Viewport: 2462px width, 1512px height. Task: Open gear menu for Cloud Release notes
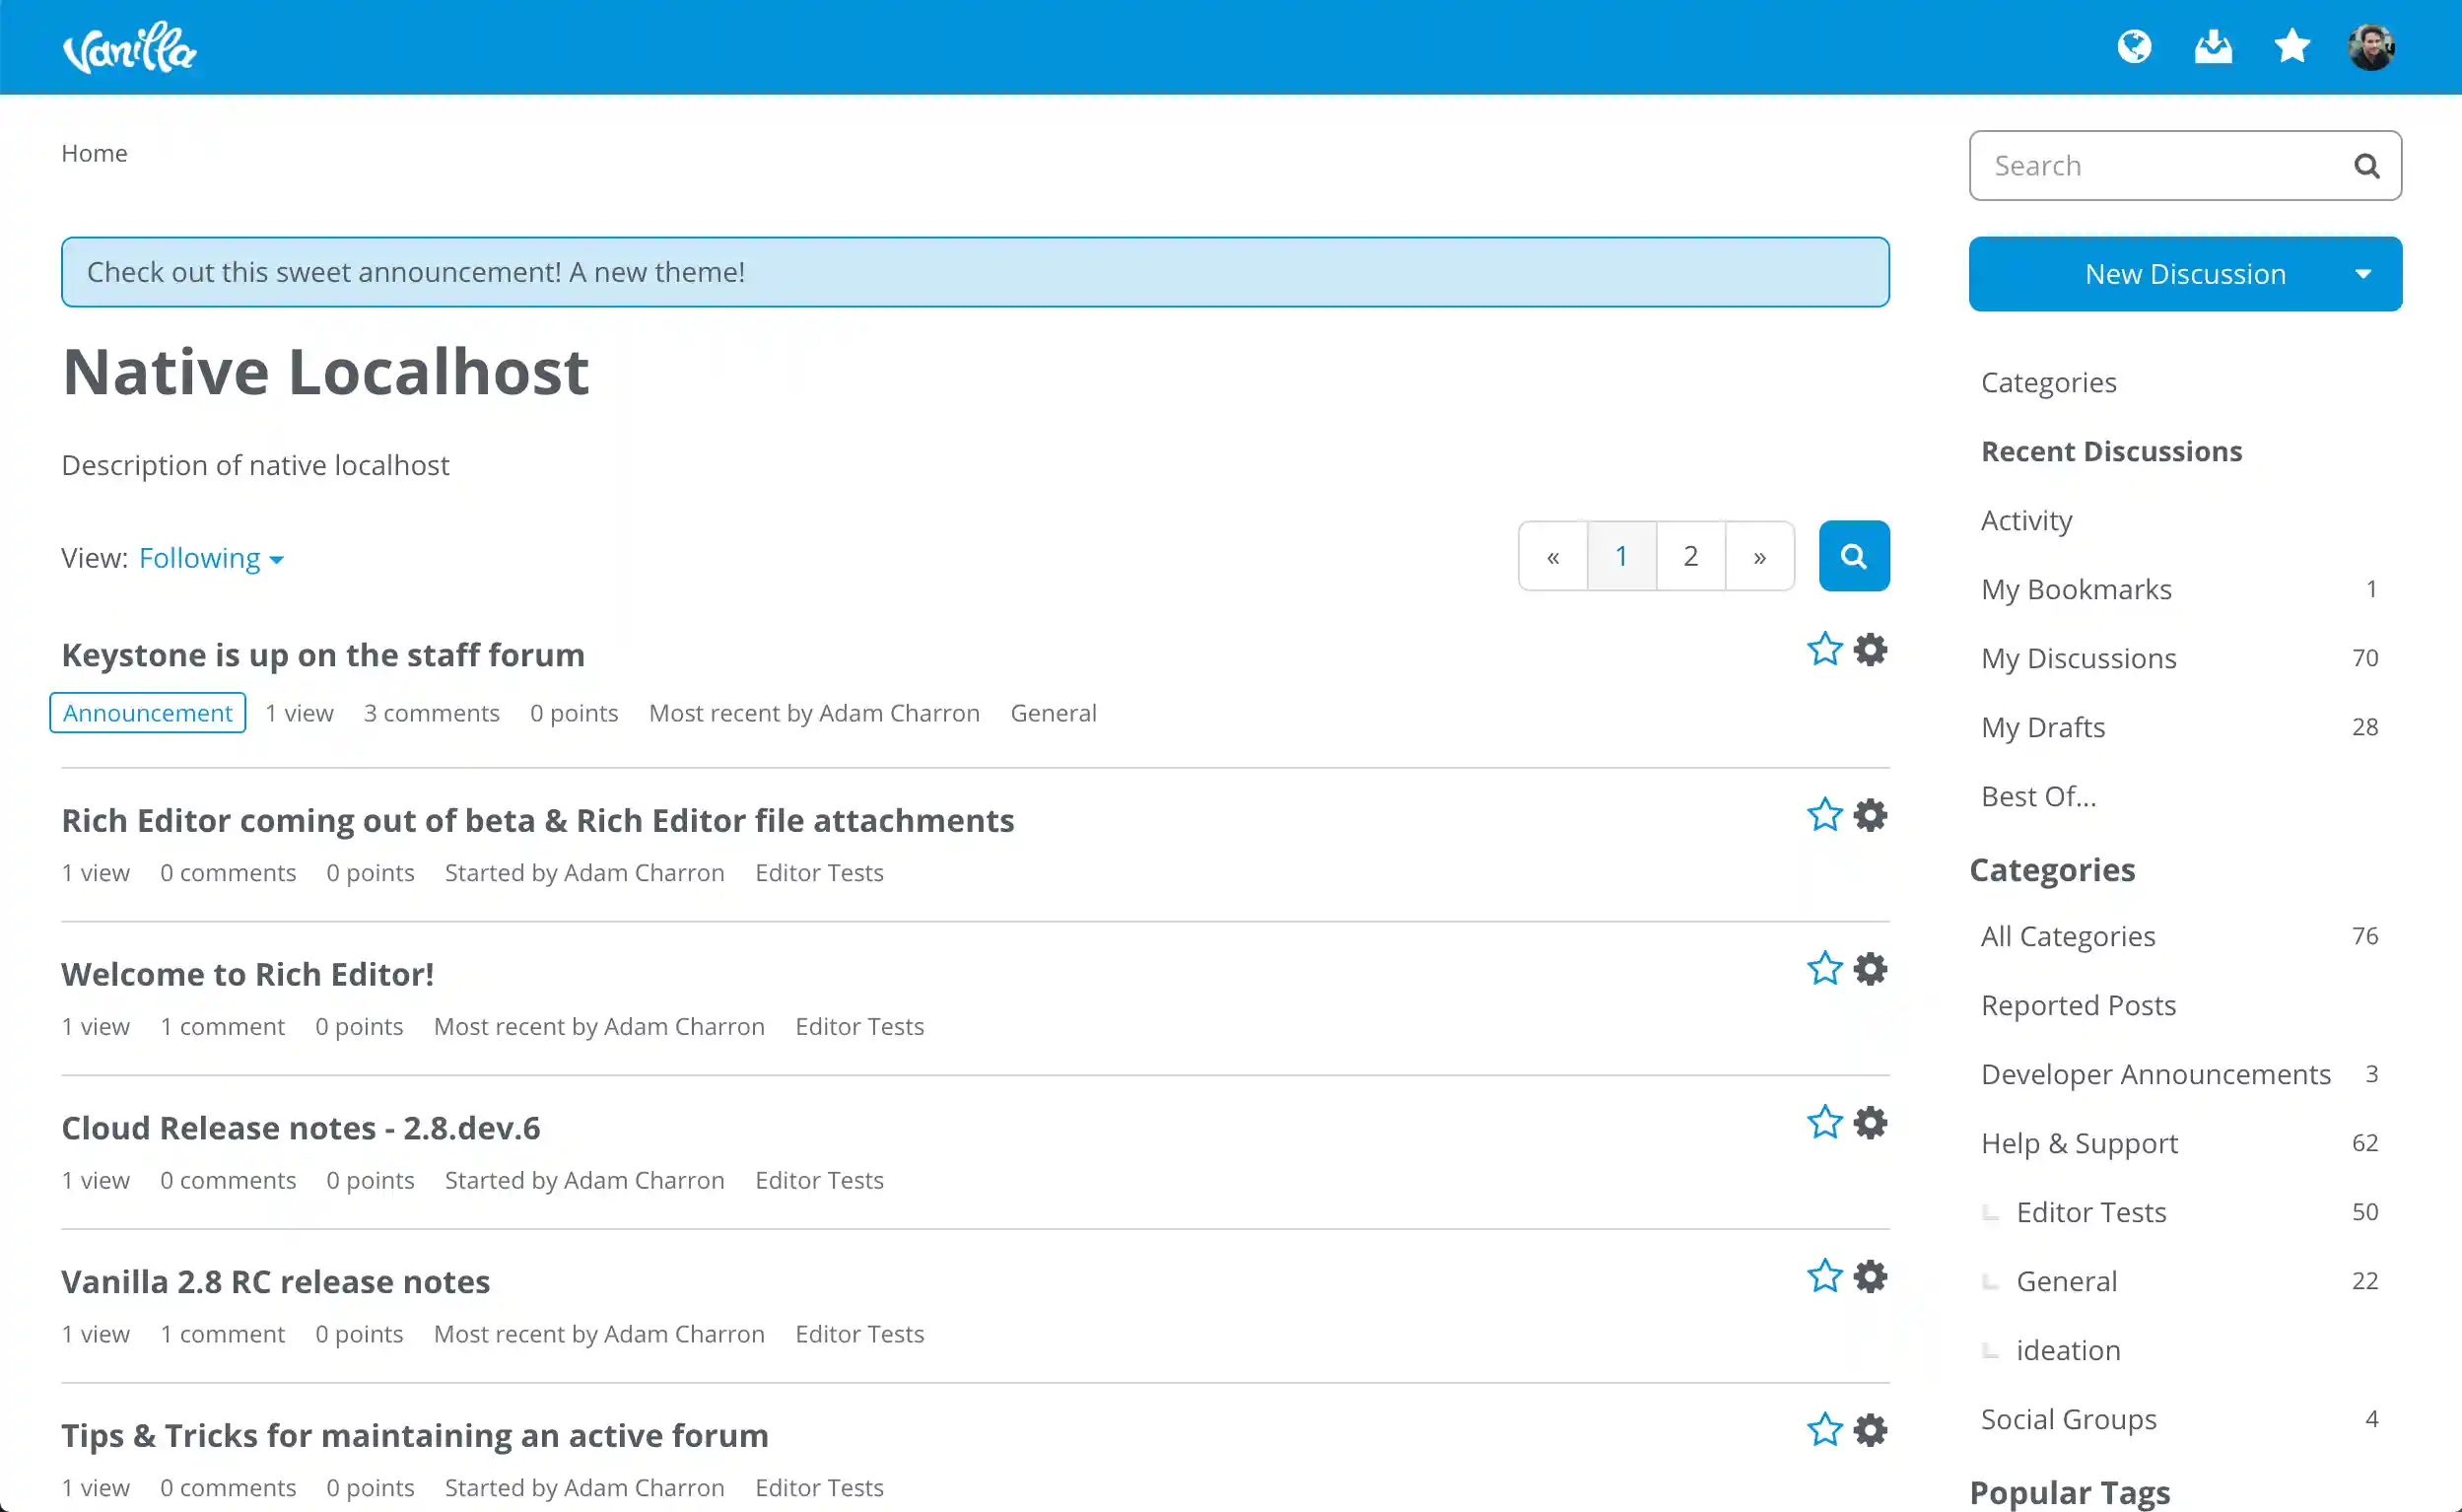(x=1870, y=1123)
